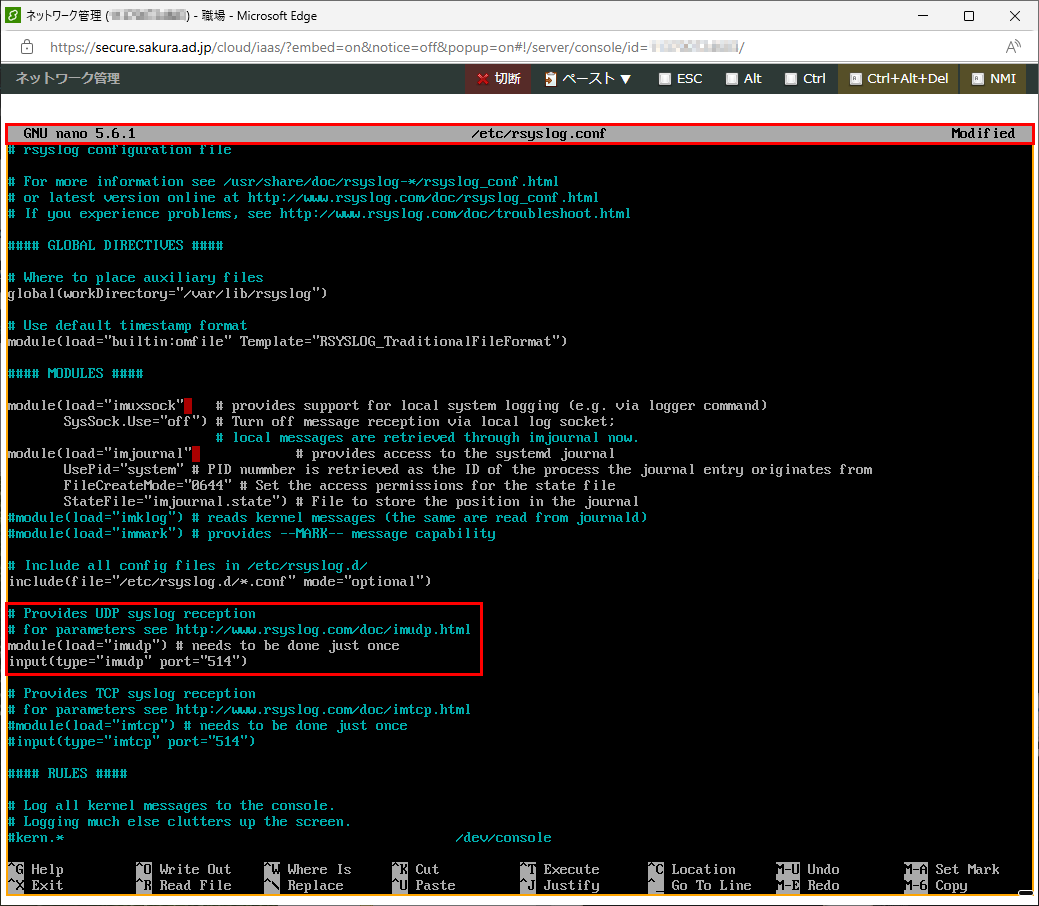Click the #module(load="immark") line

[x=252, y=534]
